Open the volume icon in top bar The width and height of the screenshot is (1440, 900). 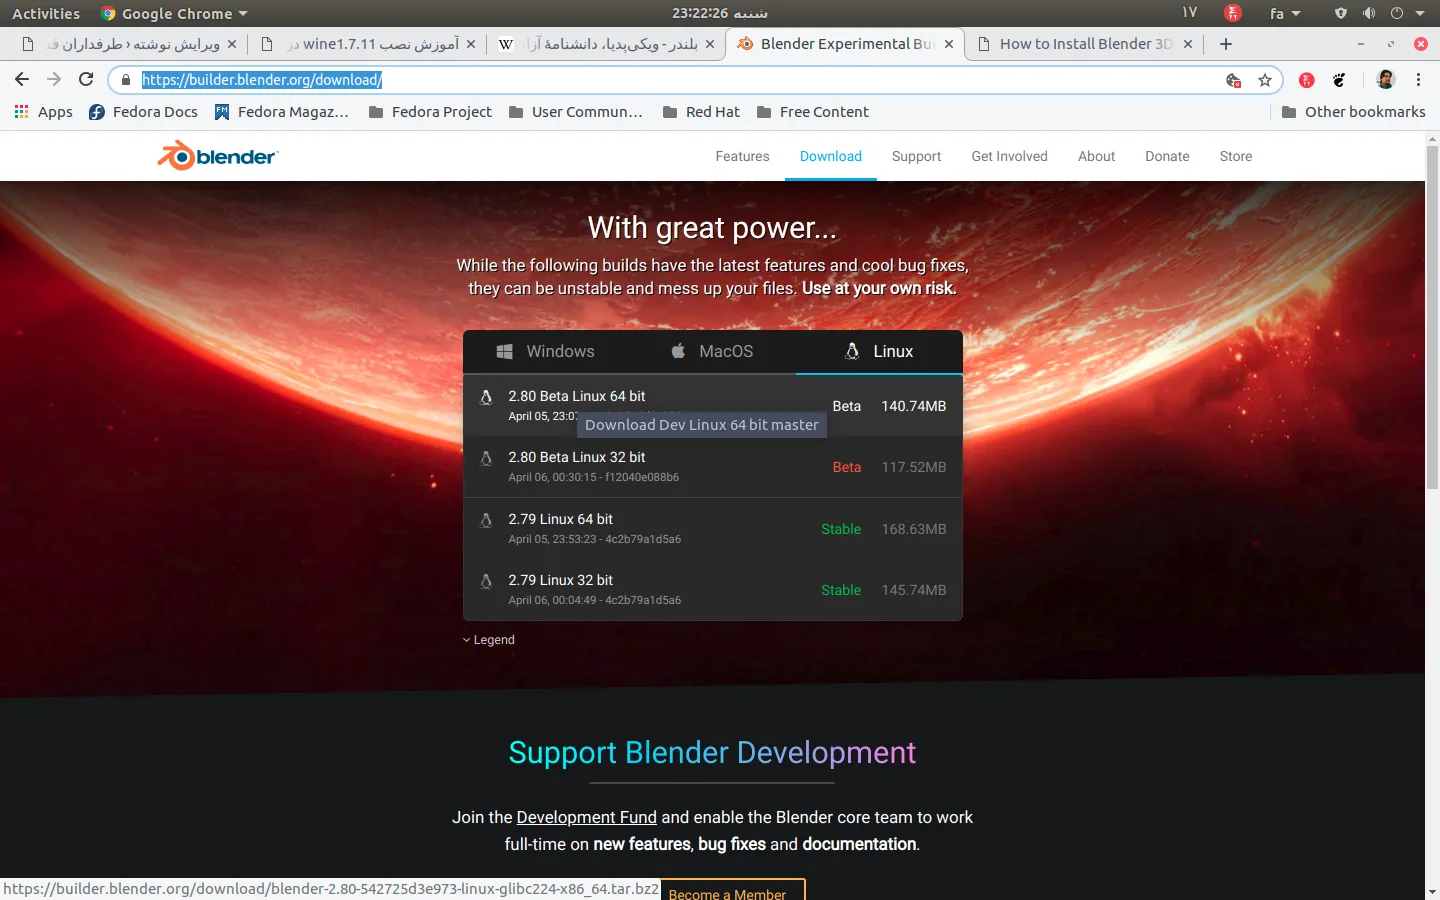click(1369, 13)
